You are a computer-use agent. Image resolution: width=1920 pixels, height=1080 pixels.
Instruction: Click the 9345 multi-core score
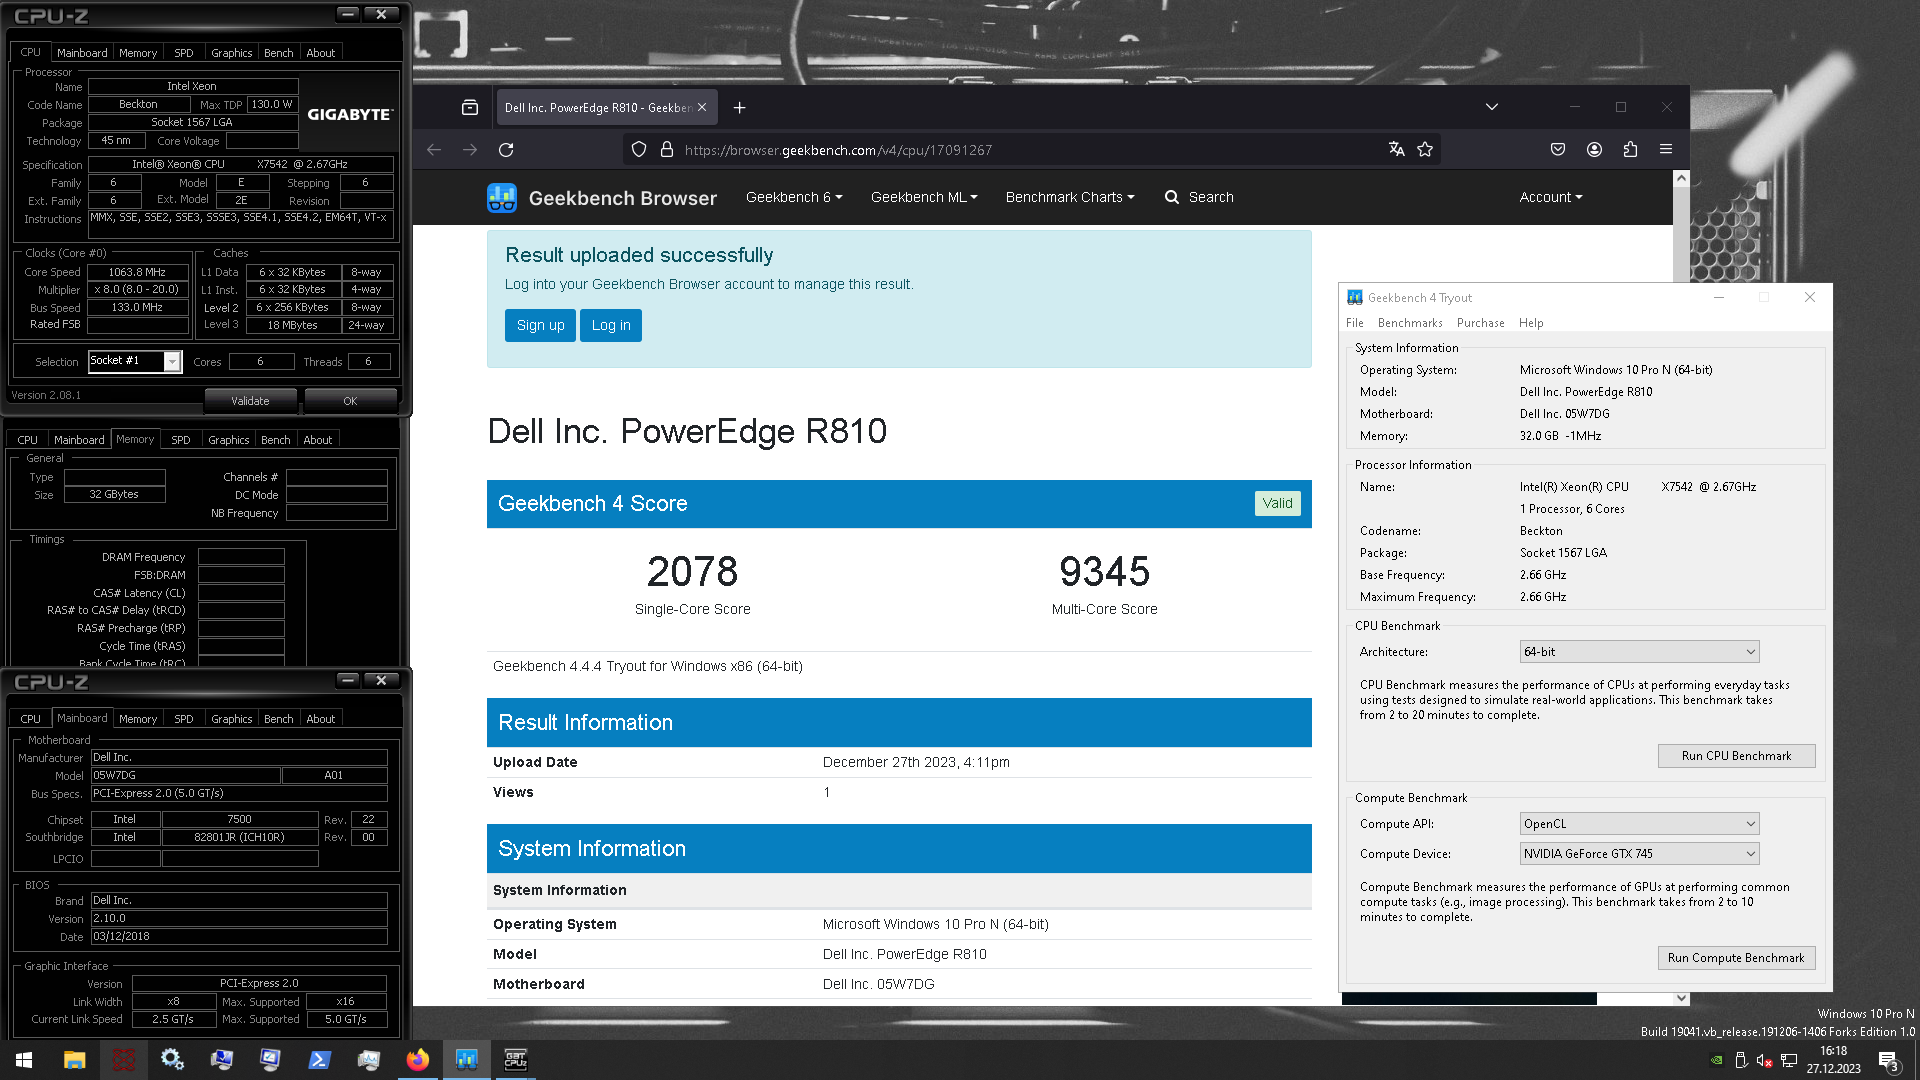coord(1104,572)
